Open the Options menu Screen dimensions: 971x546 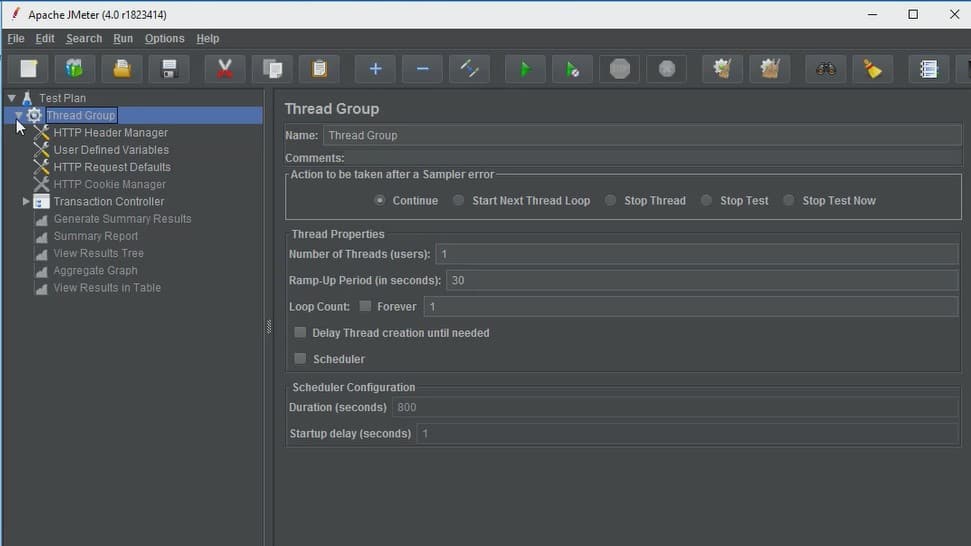tap(164, 38)
